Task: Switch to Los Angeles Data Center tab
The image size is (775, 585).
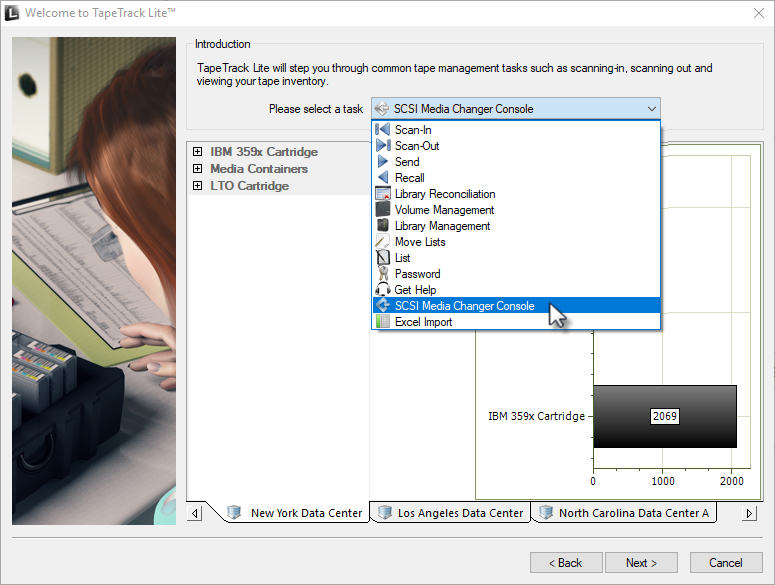Action: pyautogui.click(x=450, y=512)
